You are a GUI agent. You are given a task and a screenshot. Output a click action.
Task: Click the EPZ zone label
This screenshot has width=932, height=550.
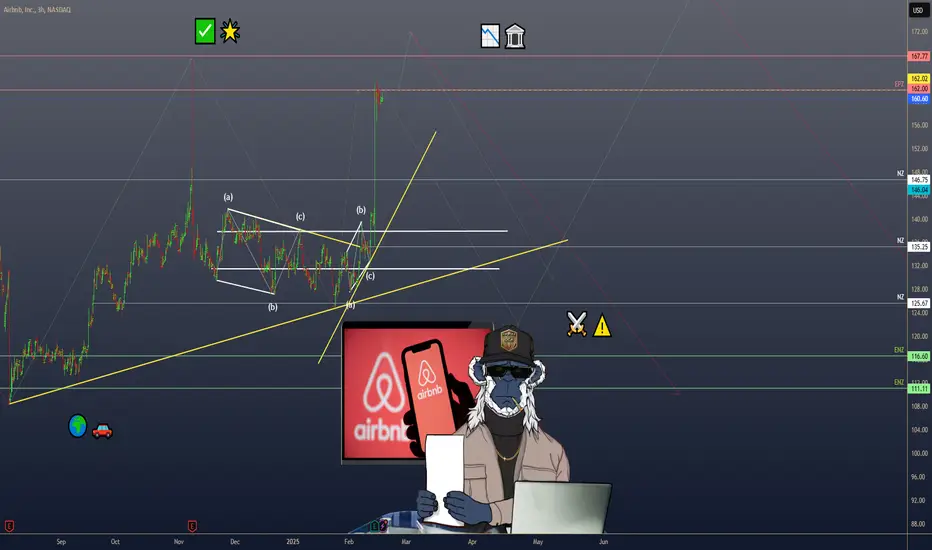[x=899, y=84]
